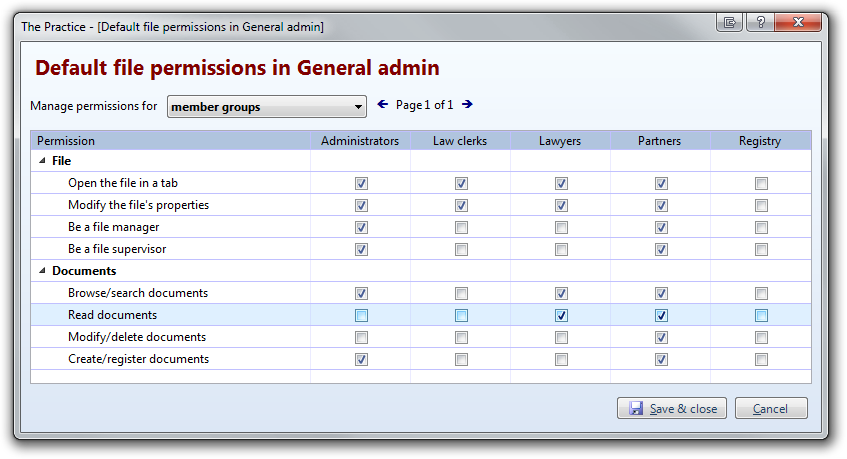This screenshot has height=459, width=847.
Task: Click the Page 1 of 1 indicator
Action: coord(425,105)
